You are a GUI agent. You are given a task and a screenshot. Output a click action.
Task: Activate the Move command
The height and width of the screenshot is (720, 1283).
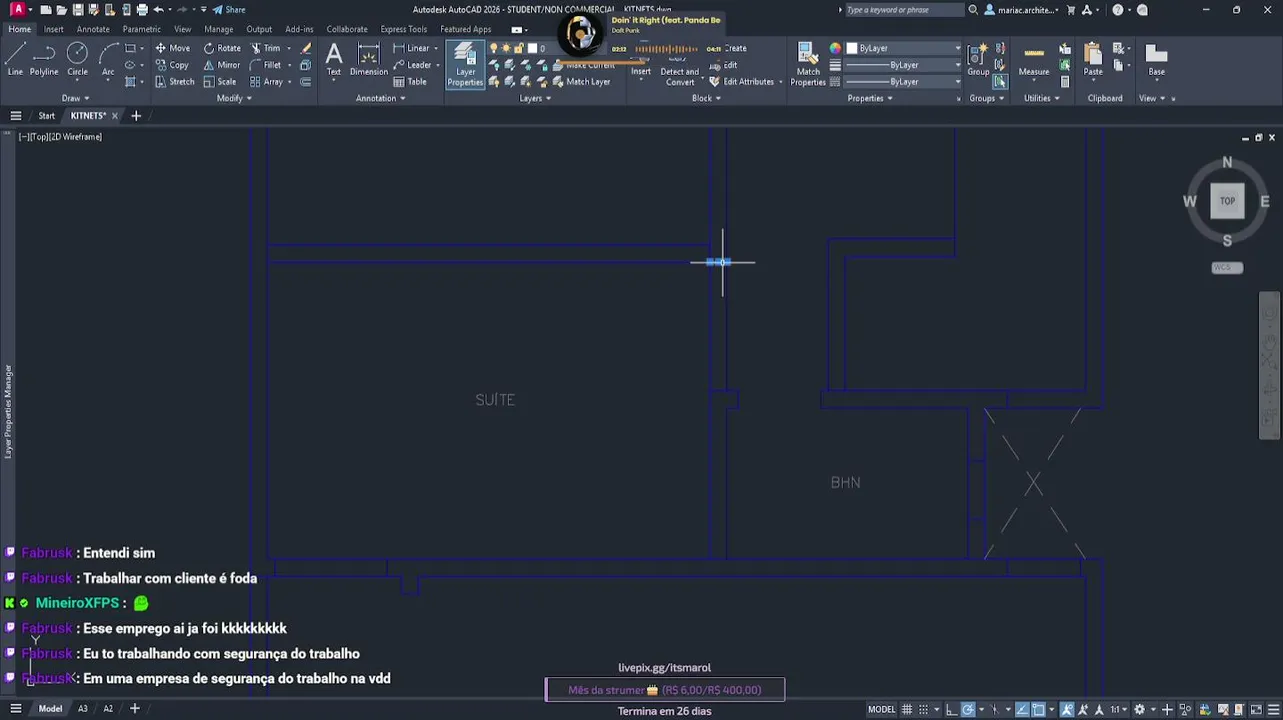(172, 48)
